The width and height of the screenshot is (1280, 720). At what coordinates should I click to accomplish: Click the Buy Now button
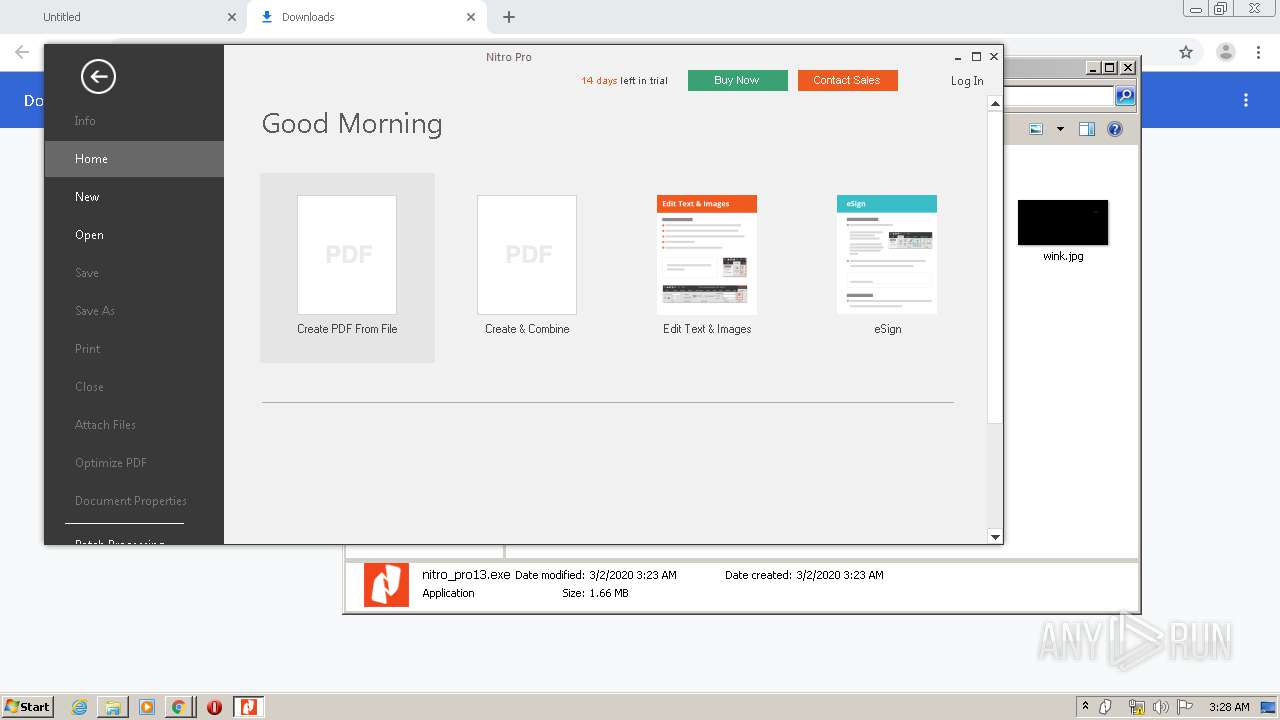click(737, 80)
